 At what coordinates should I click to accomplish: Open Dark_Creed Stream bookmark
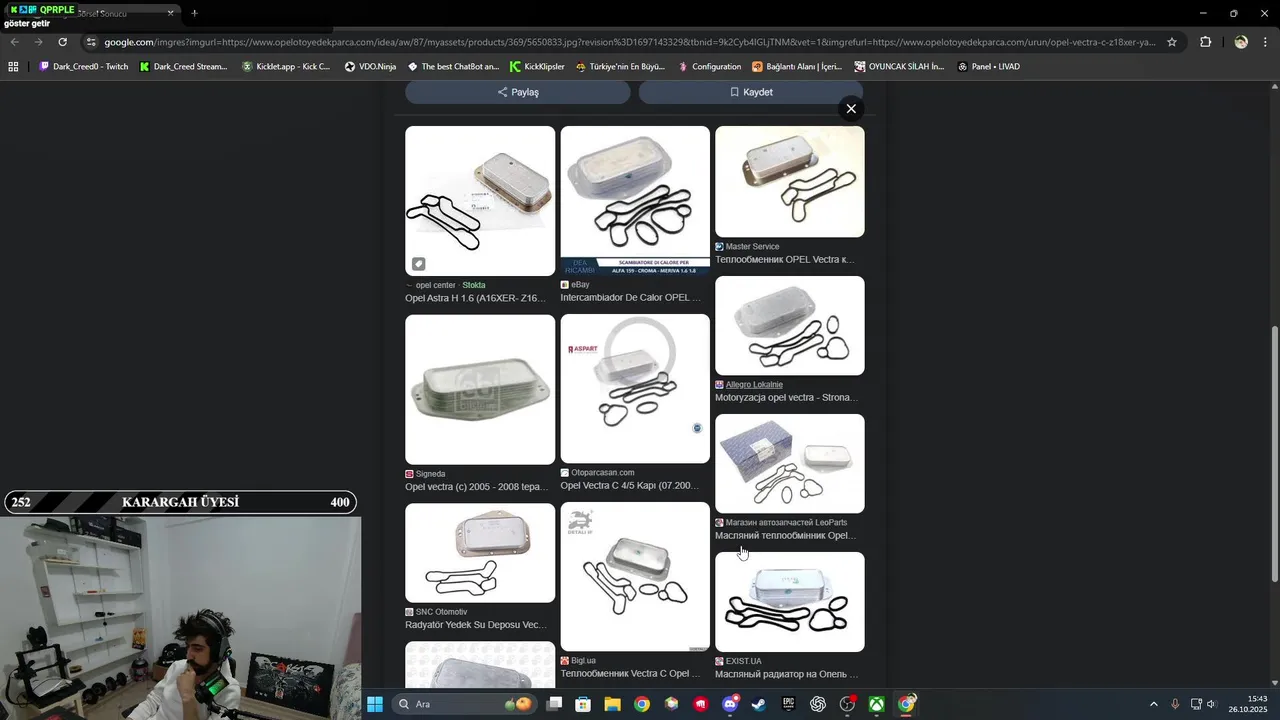184,67
